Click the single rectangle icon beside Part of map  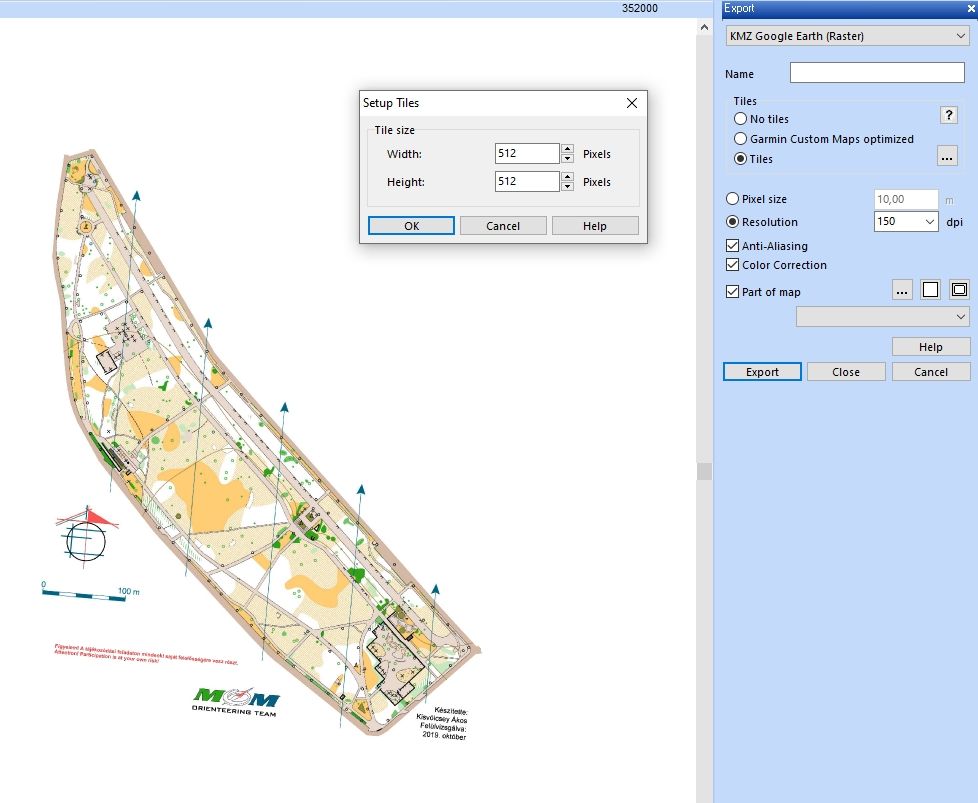[x=930, y=290]
